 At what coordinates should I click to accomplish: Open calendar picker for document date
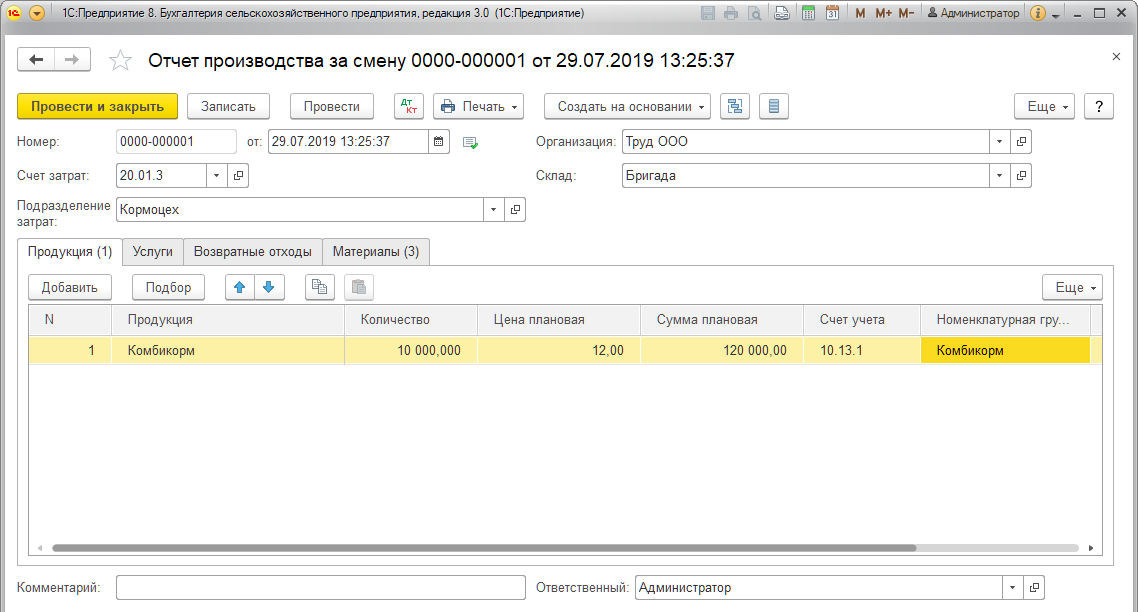438,142
